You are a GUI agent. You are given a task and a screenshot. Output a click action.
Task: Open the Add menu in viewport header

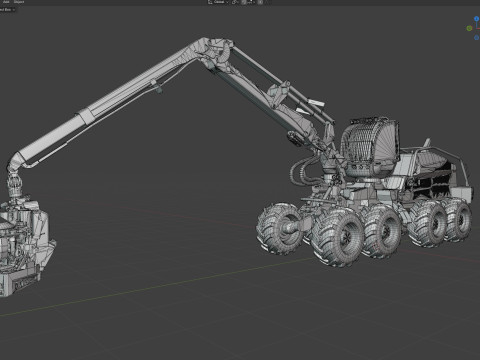(x=6, y=2)
